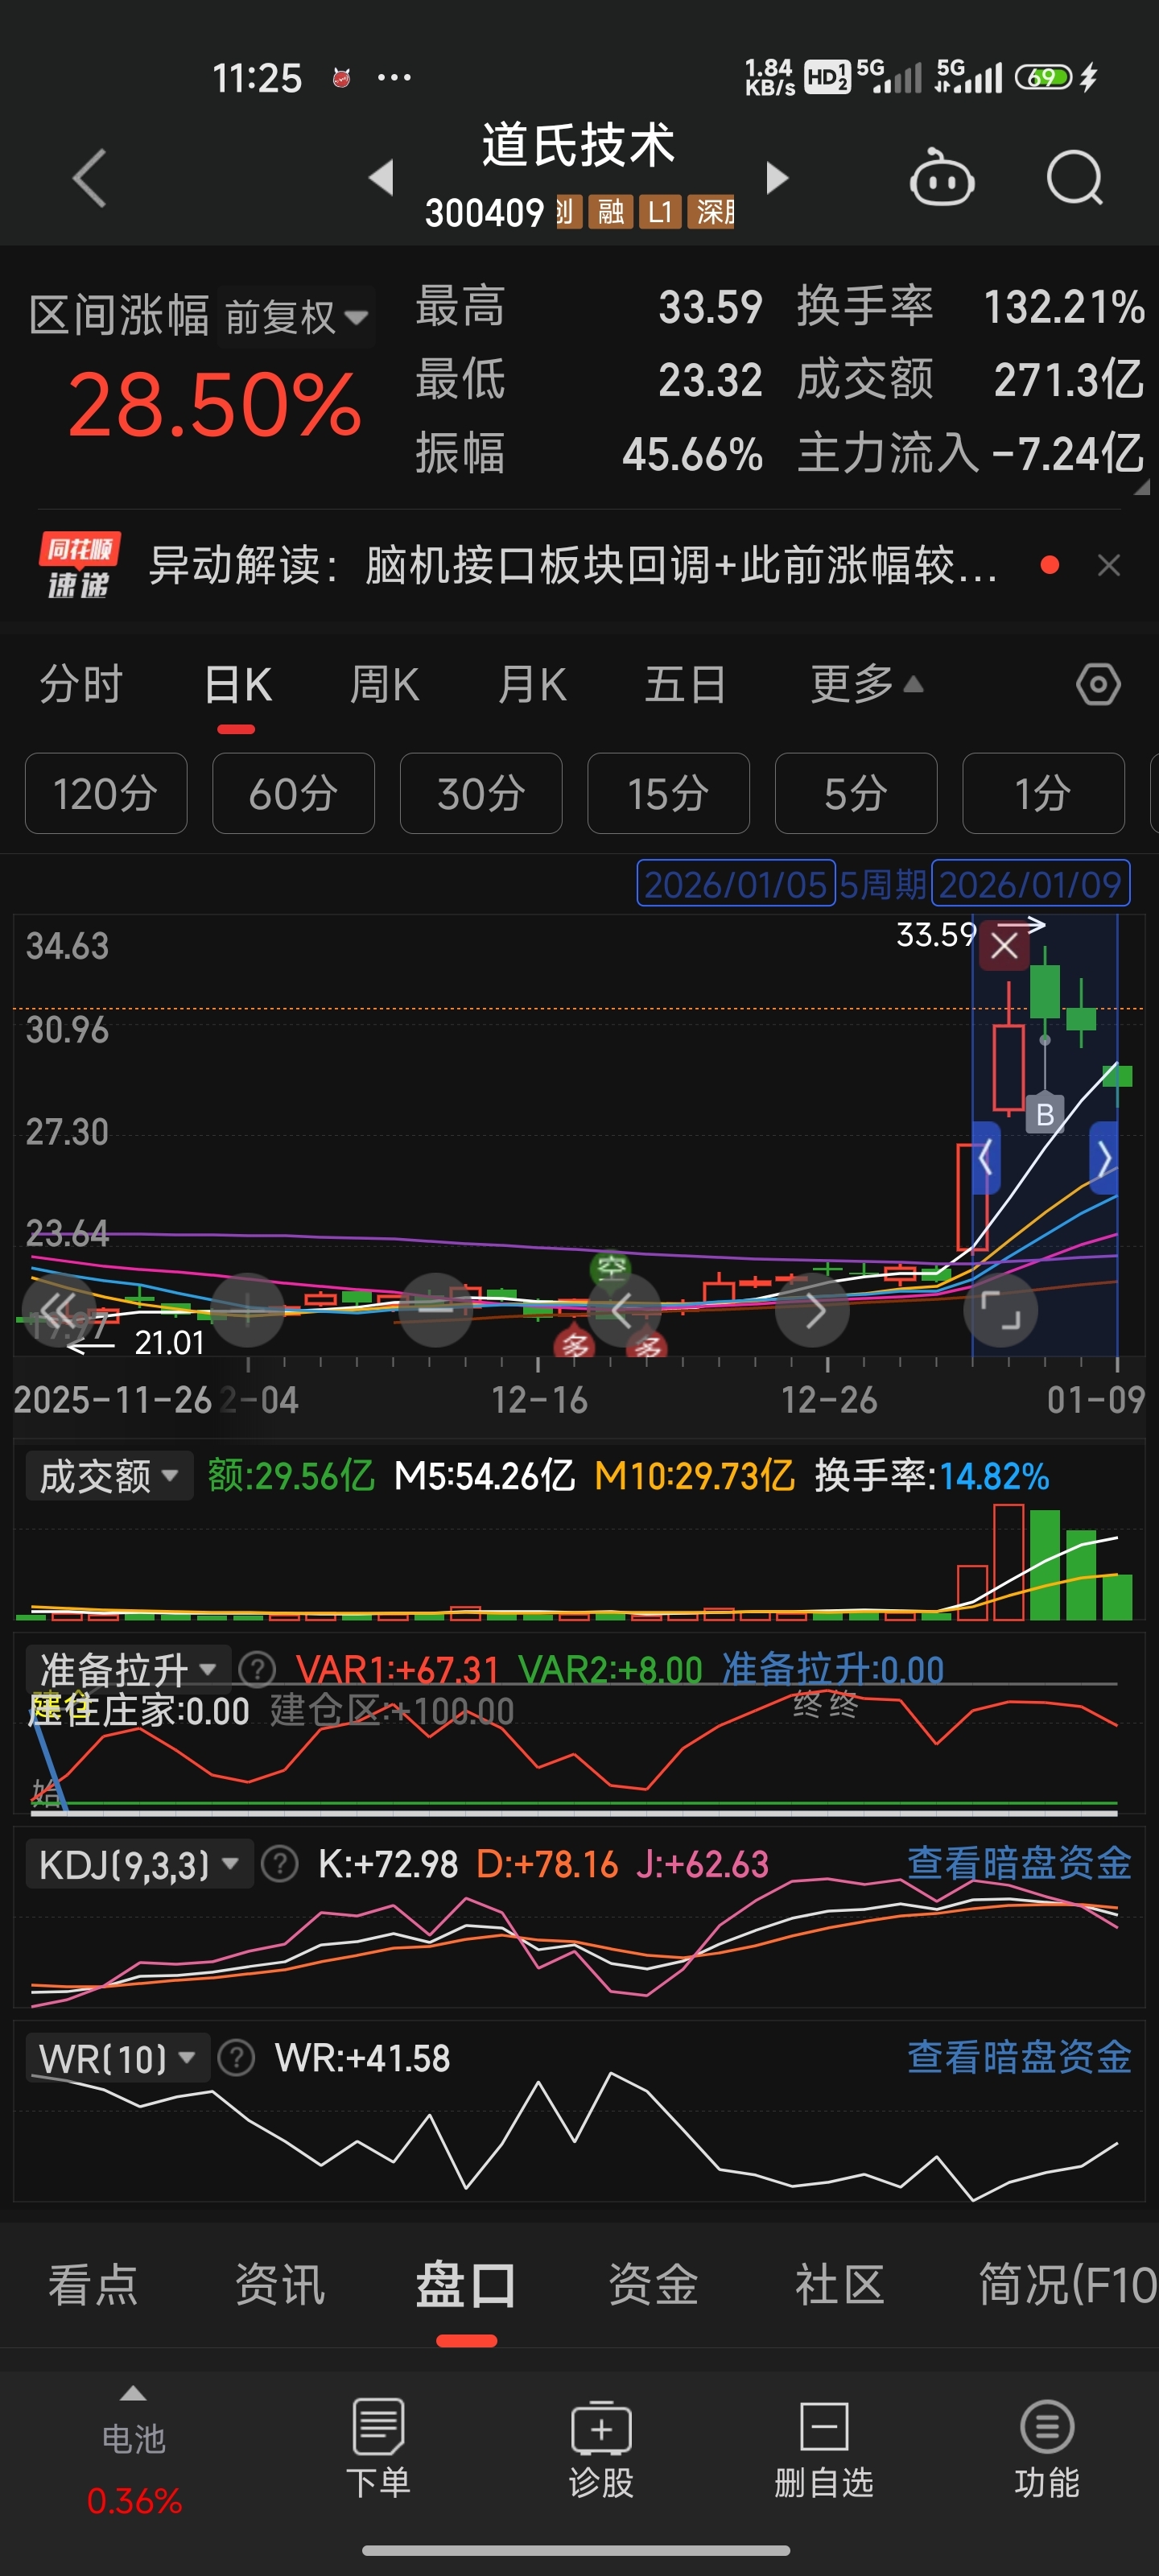Open 看点 bottom tab
The image size is (1159, 2576).
click(x=93, y=2285)
